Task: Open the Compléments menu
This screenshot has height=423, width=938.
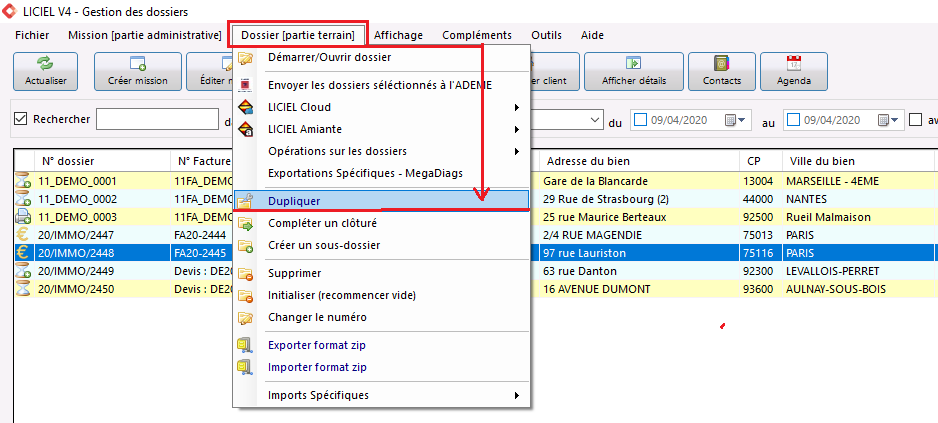Action: pos(477,35)
